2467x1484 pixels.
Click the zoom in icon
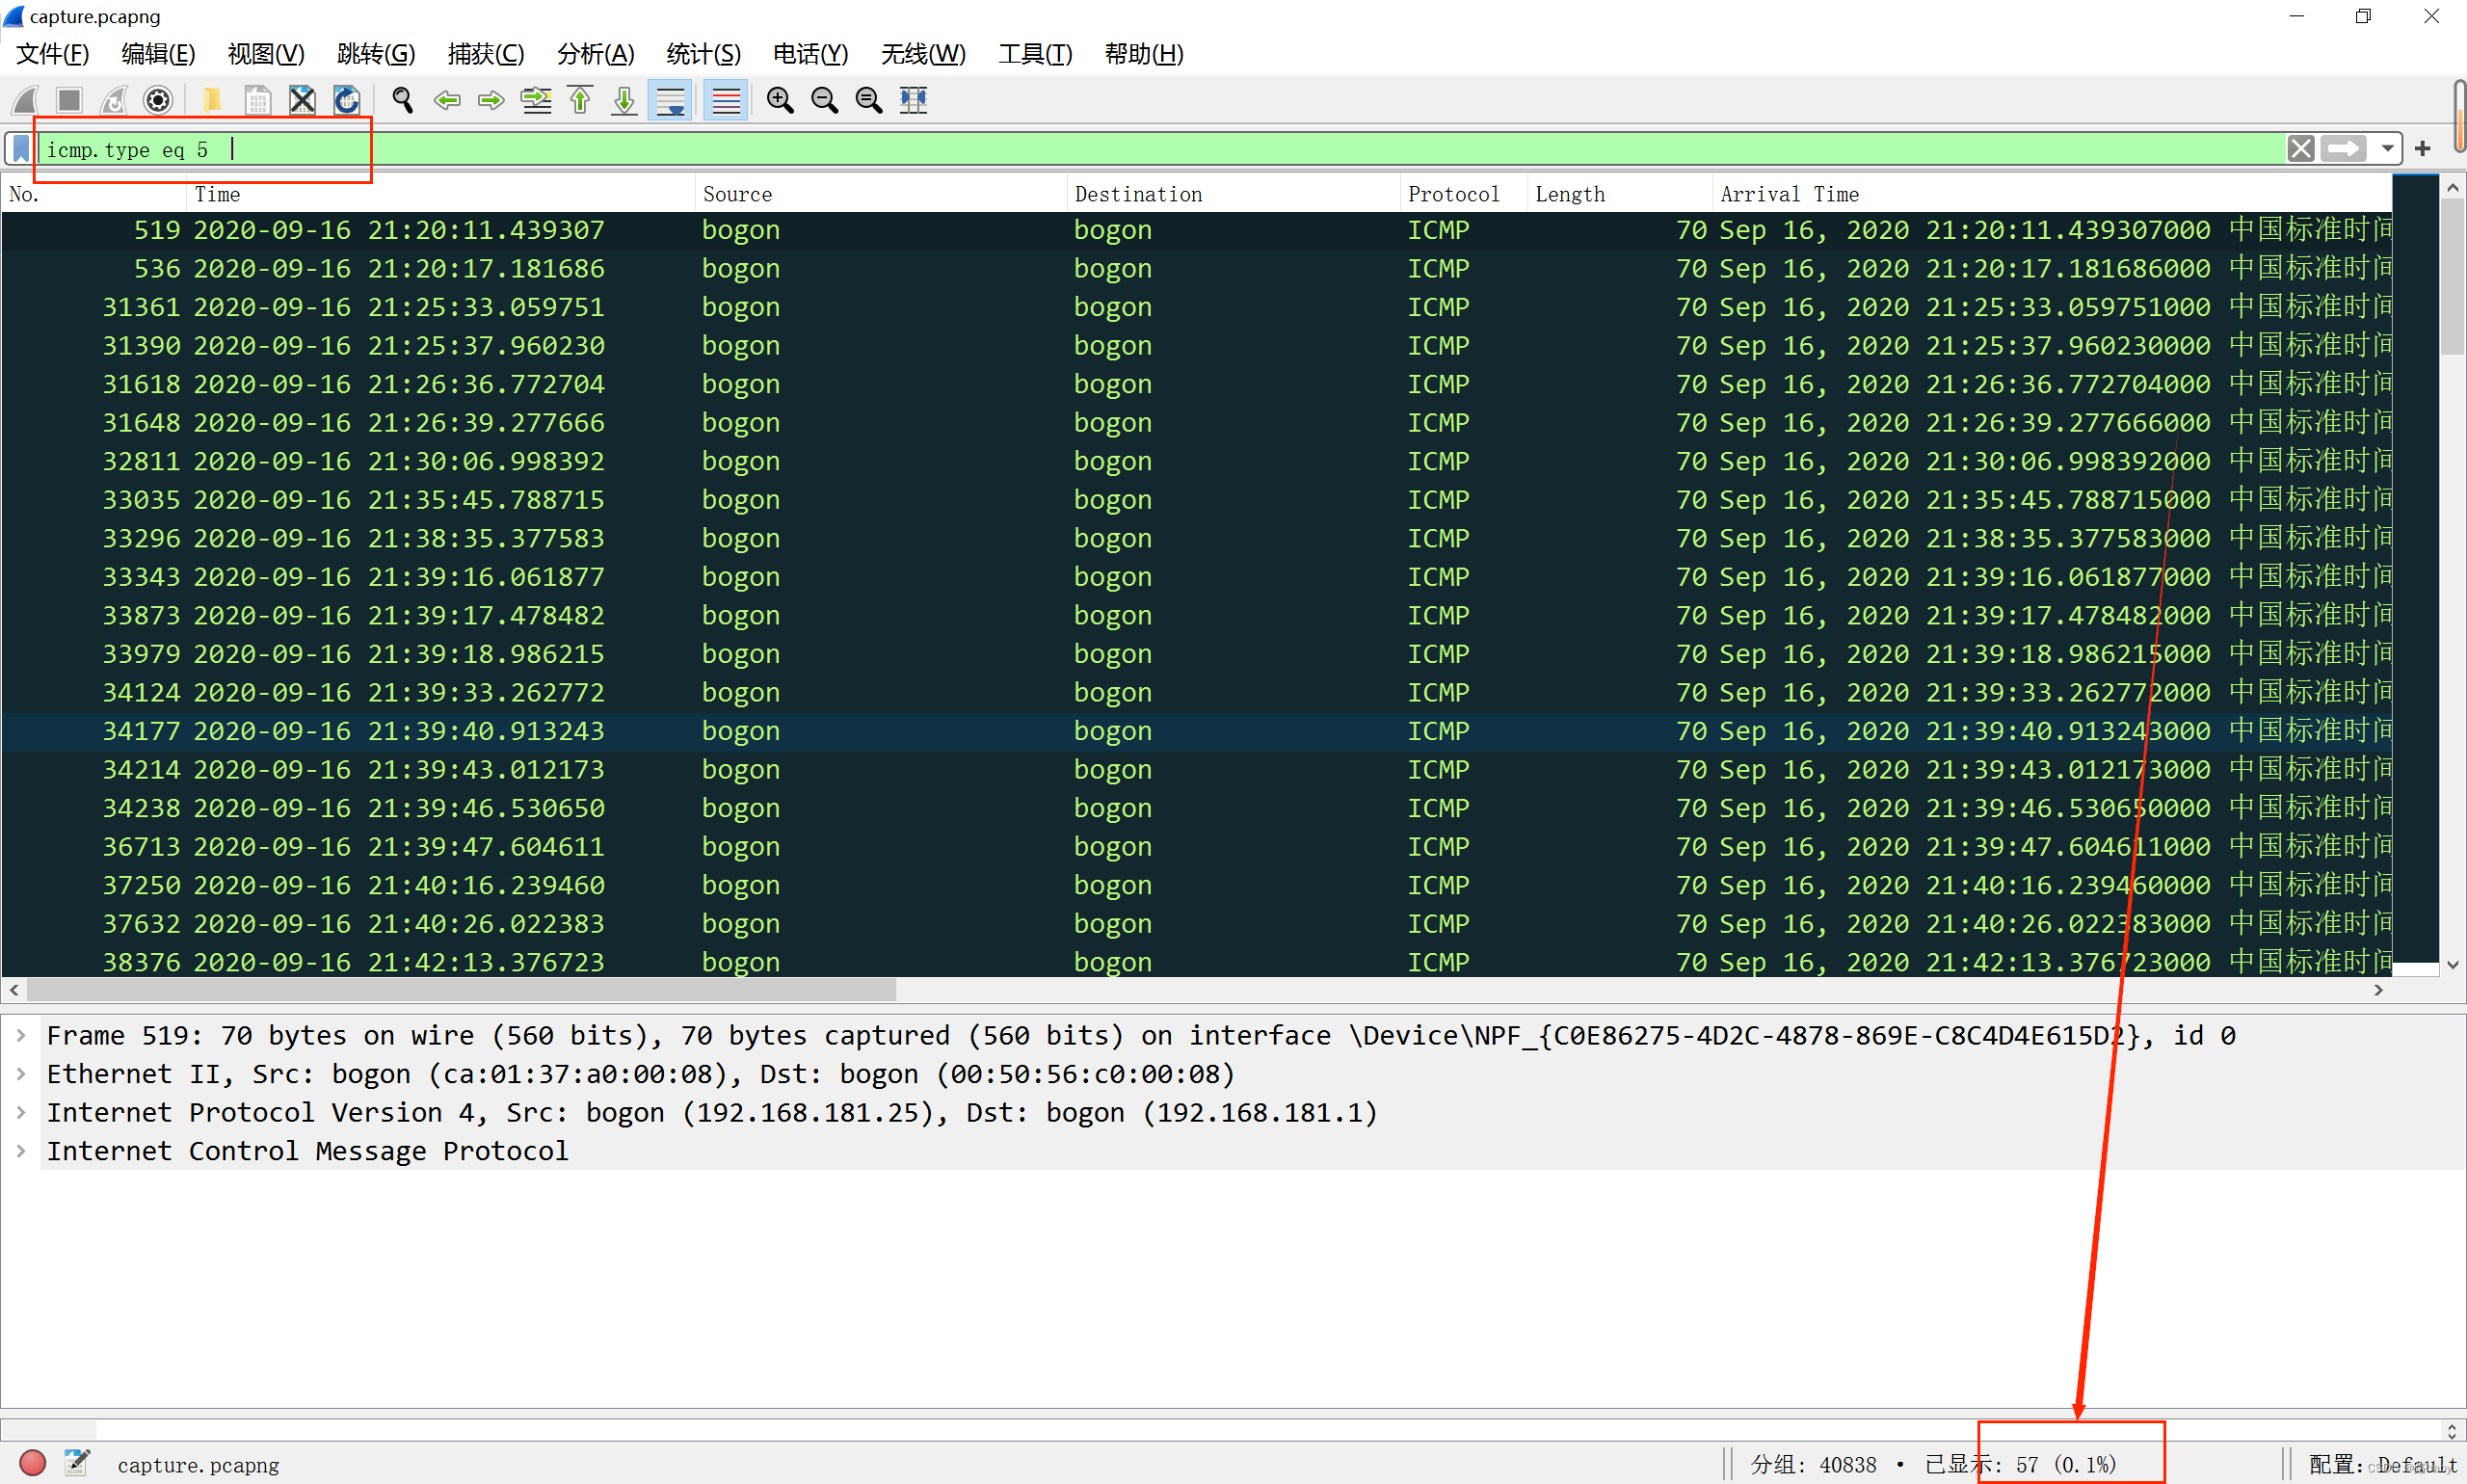[779, 100]
